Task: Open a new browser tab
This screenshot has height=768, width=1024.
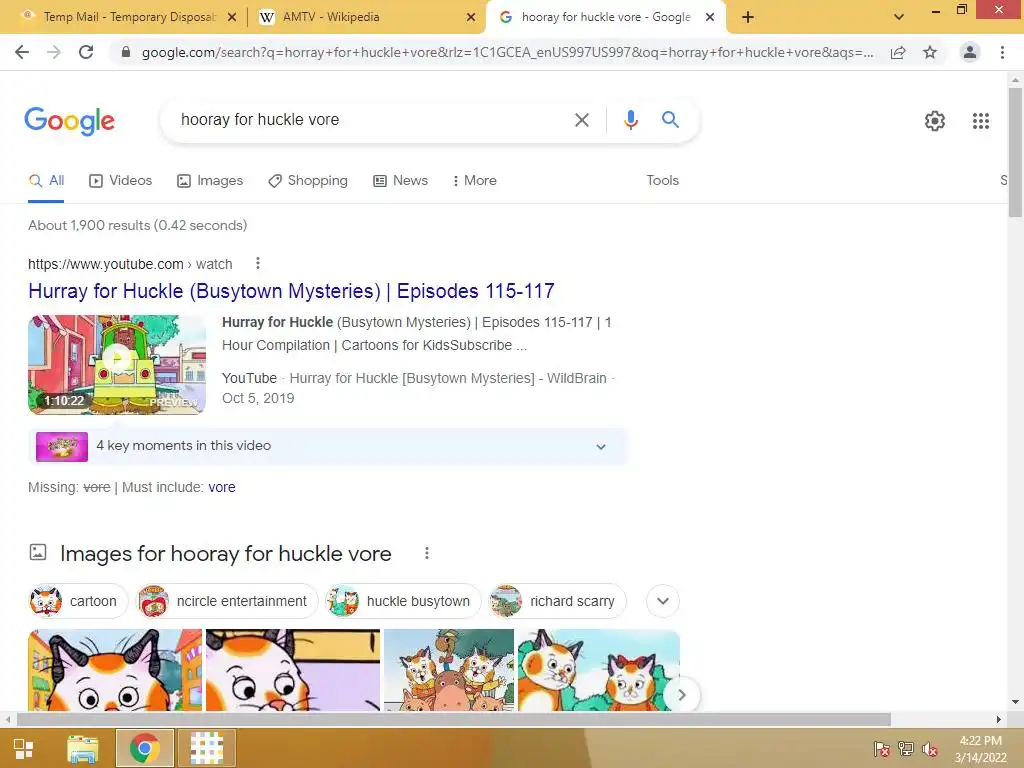Action: [x=748, y=17]
